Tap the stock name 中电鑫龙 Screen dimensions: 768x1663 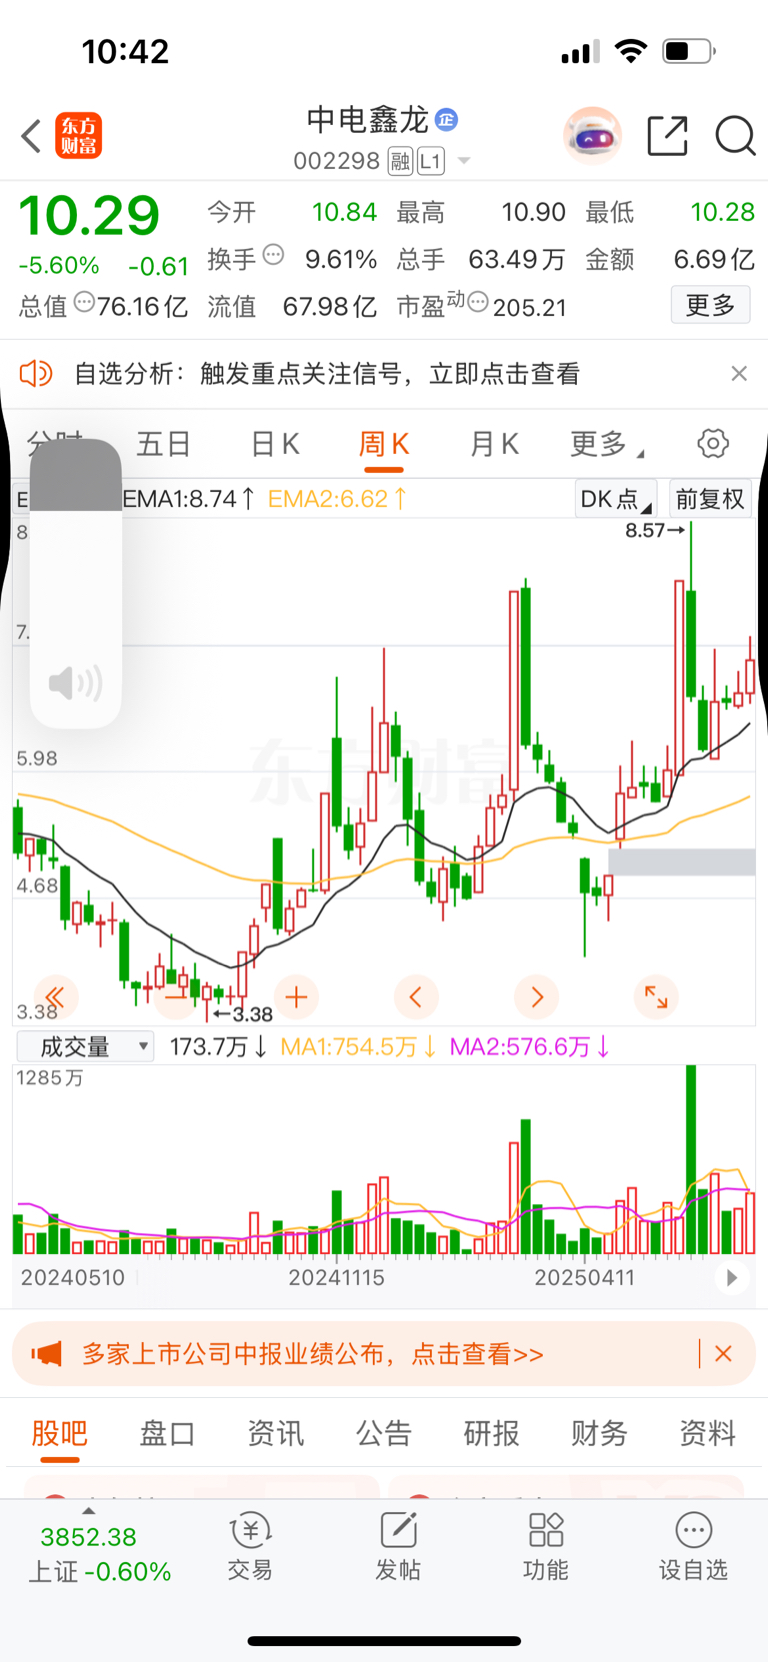(367, 120)
